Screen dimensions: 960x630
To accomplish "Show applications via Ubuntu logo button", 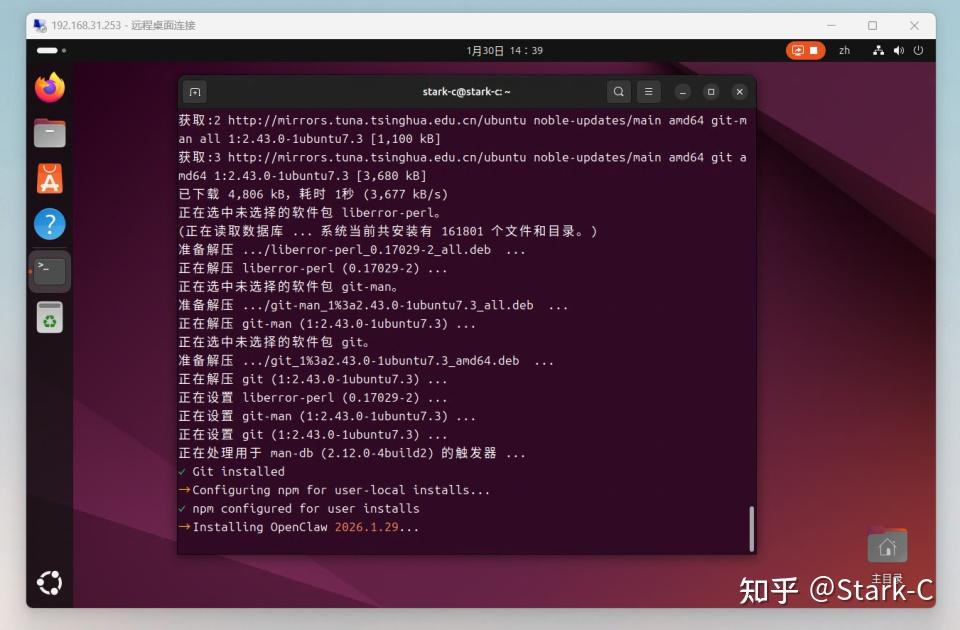I will pos(50,582).
